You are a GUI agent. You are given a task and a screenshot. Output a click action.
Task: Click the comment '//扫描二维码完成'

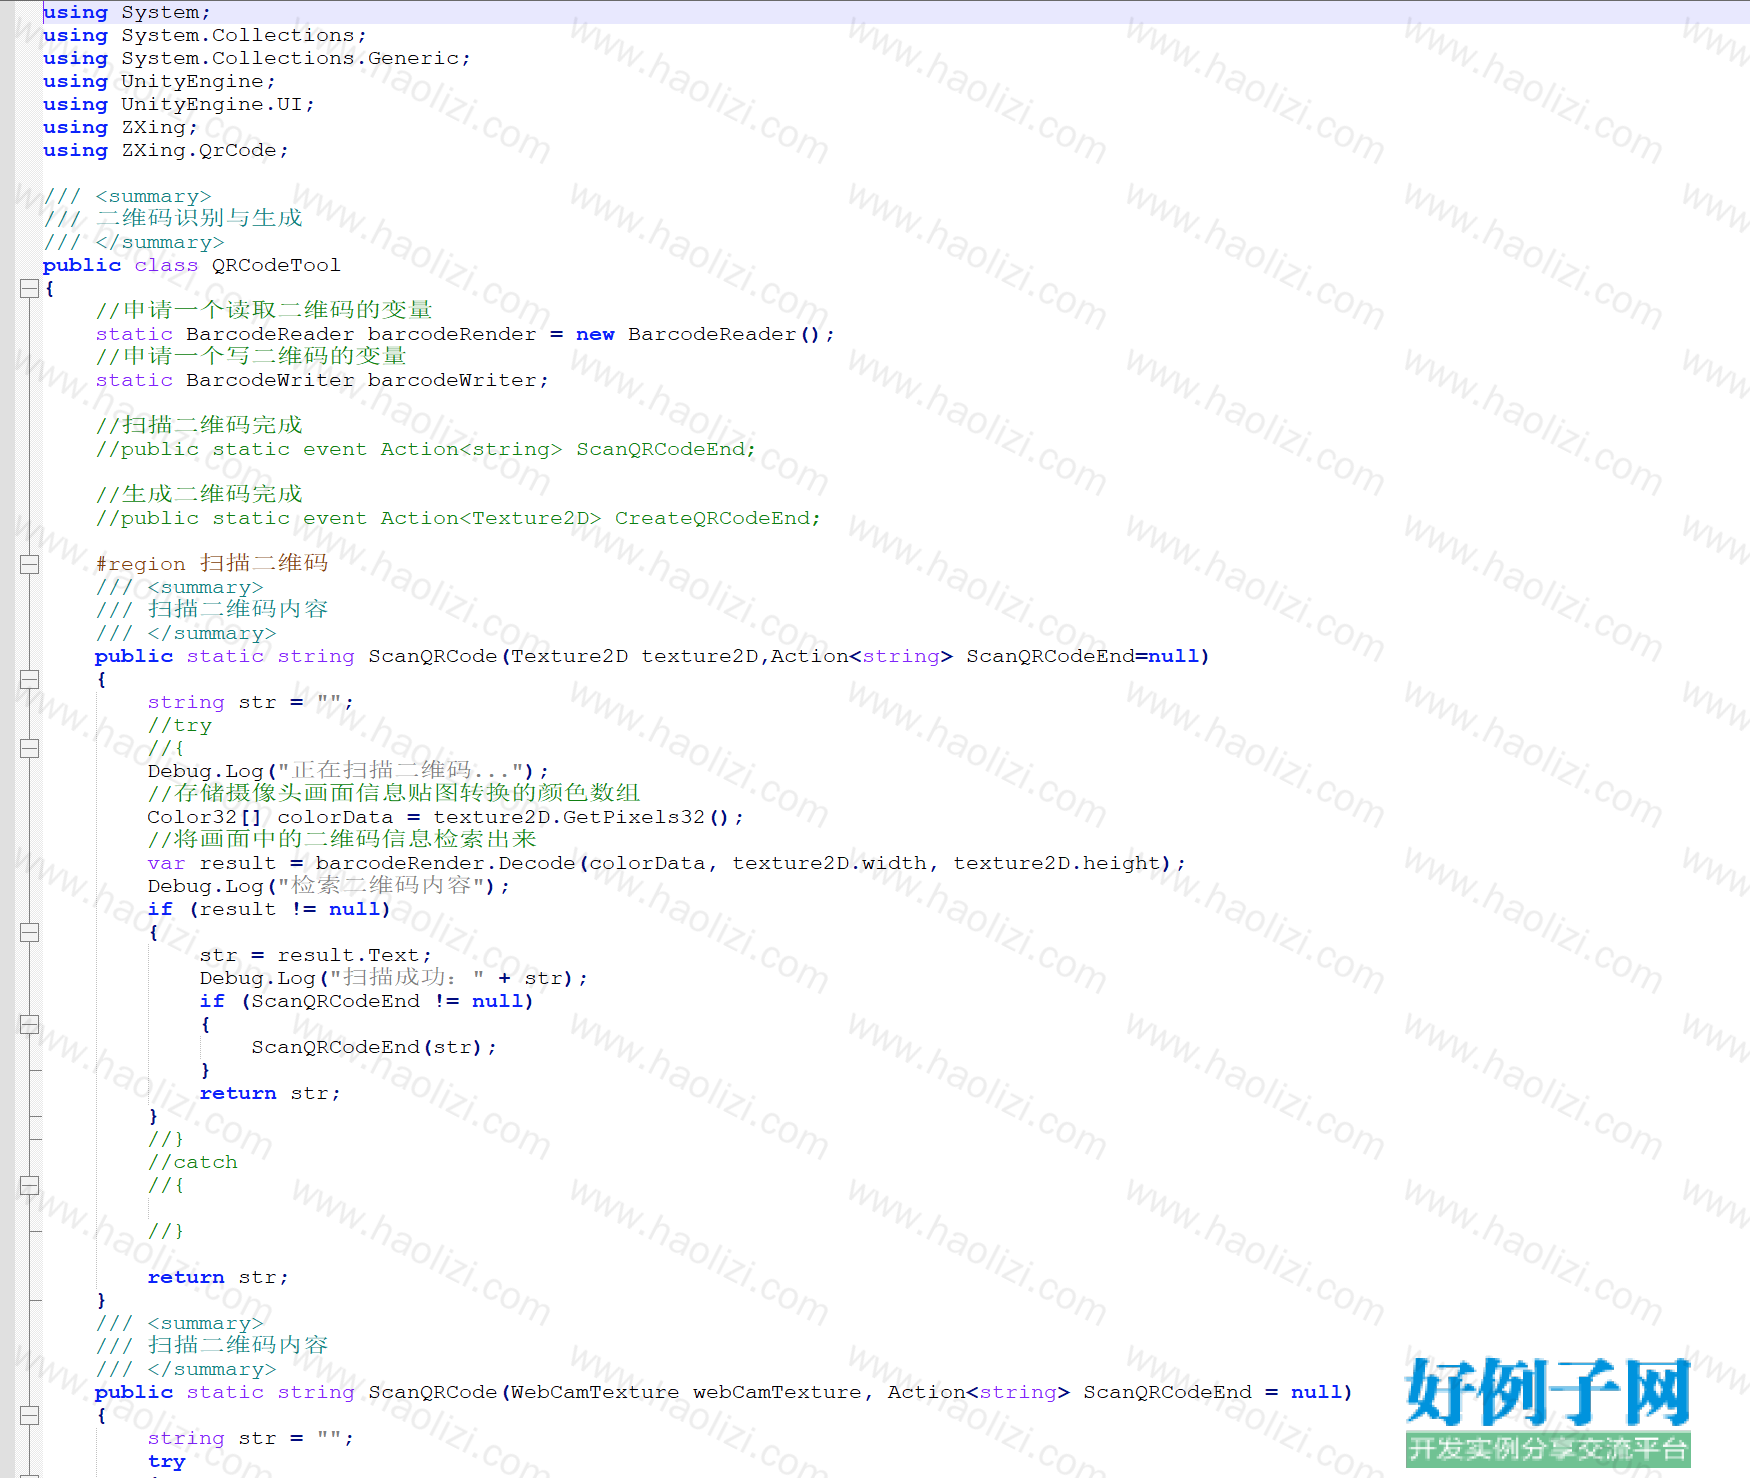[199, 425]
